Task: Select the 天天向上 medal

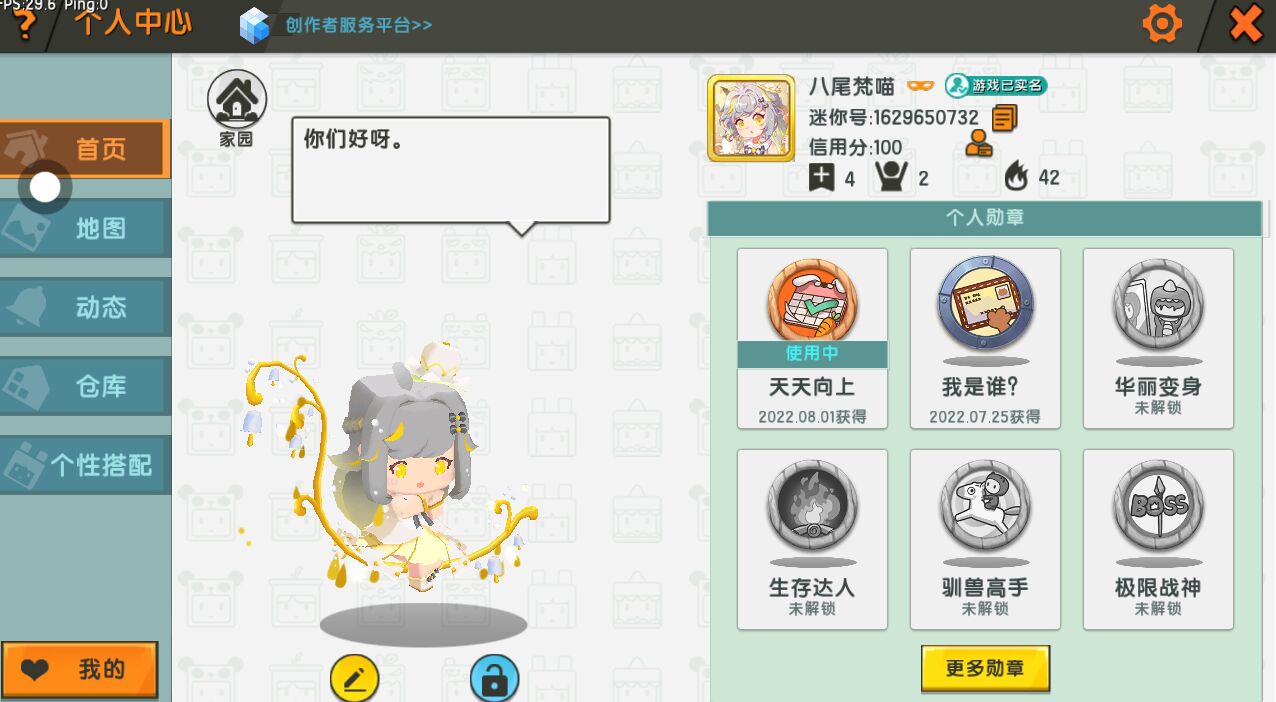Action: (812, 339)
